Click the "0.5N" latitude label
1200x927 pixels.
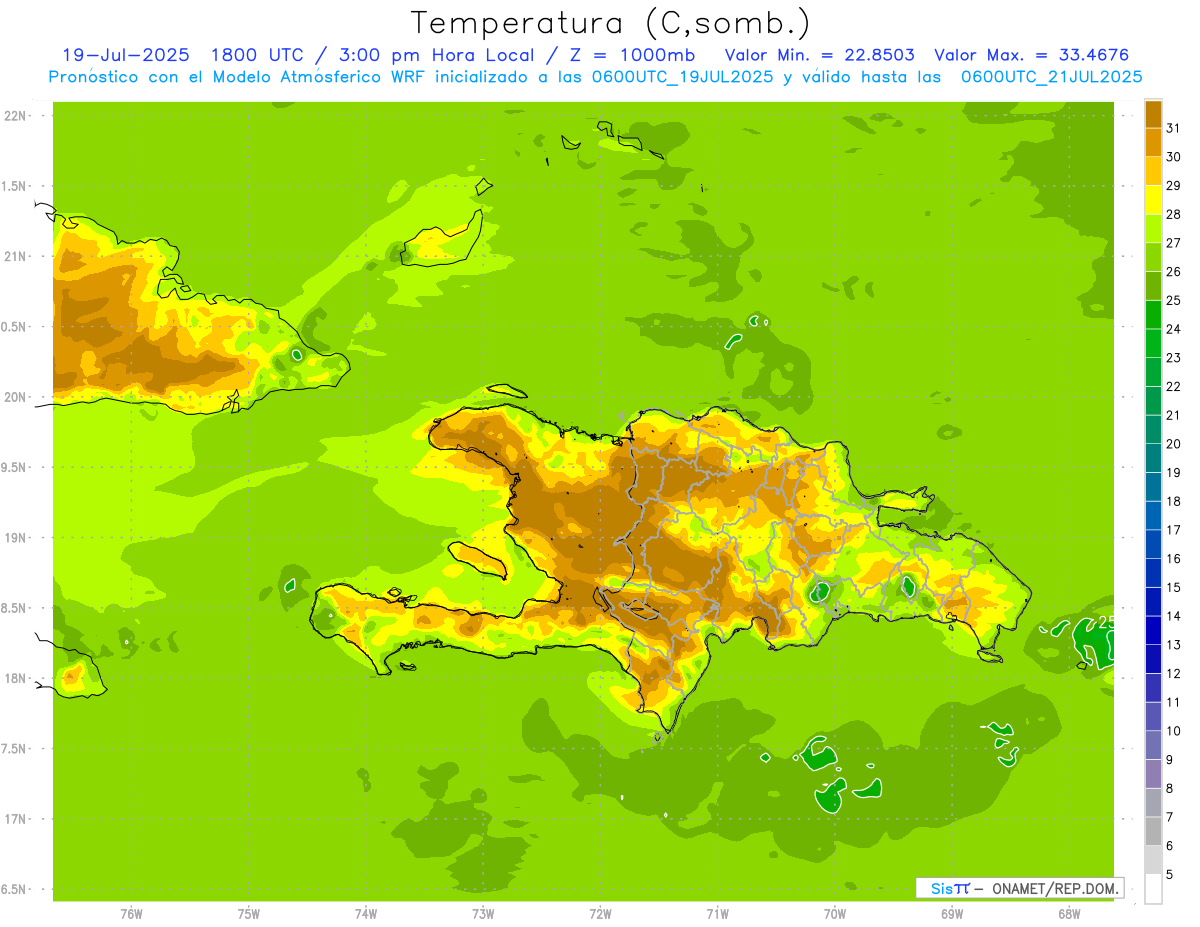15,327
